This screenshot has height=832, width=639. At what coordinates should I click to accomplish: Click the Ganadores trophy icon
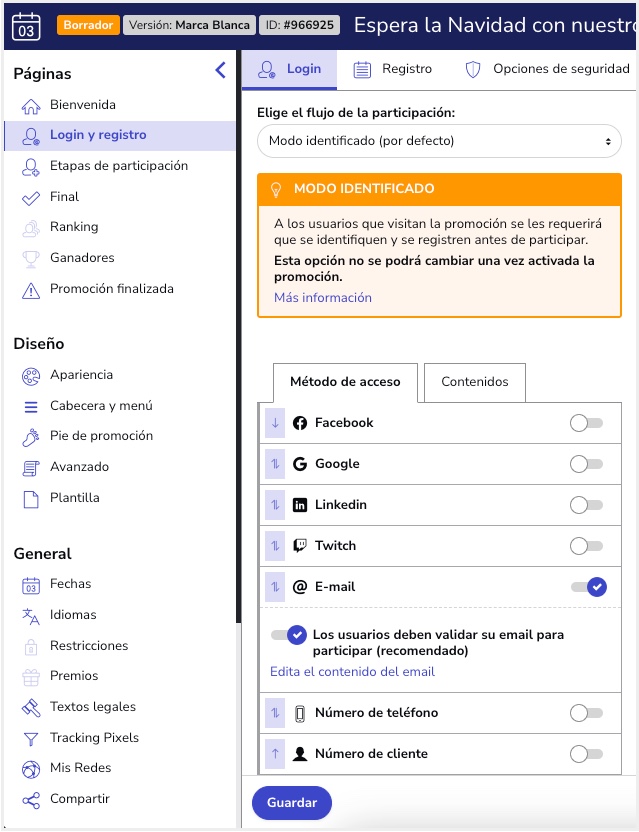31,259
